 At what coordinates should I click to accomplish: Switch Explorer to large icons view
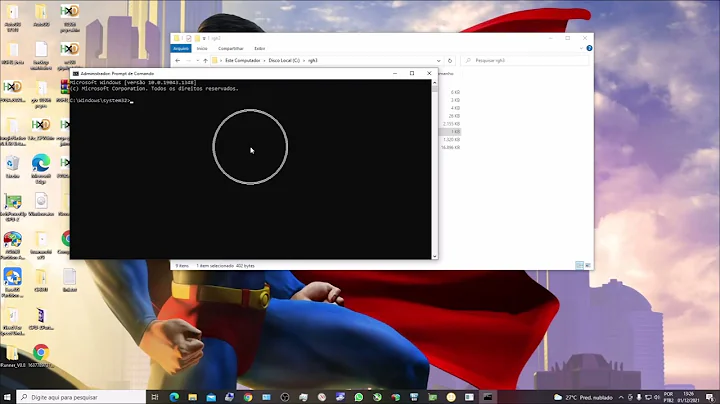[588, 266]
